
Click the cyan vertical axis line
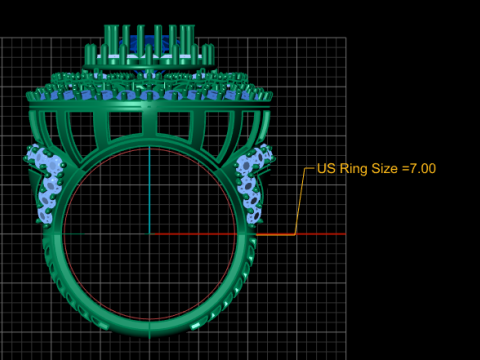point(150,190)
